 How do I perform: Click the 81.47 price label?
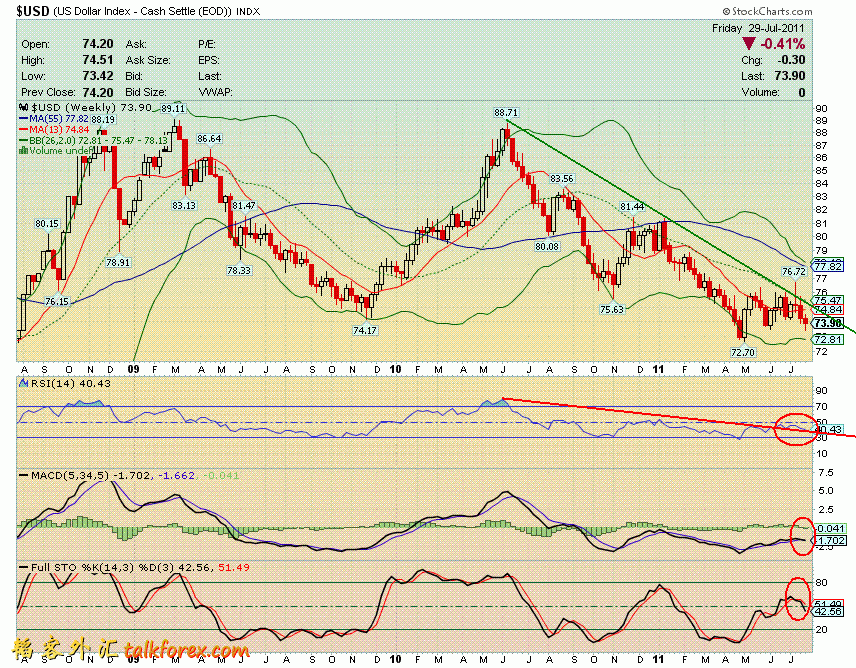tap(243, 205)
